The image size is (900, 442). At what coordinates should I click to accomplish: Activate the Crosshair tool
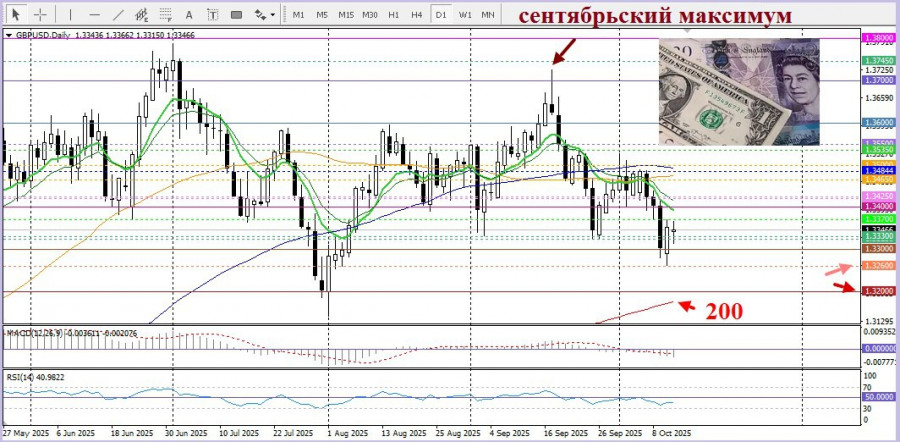[40, 14]
